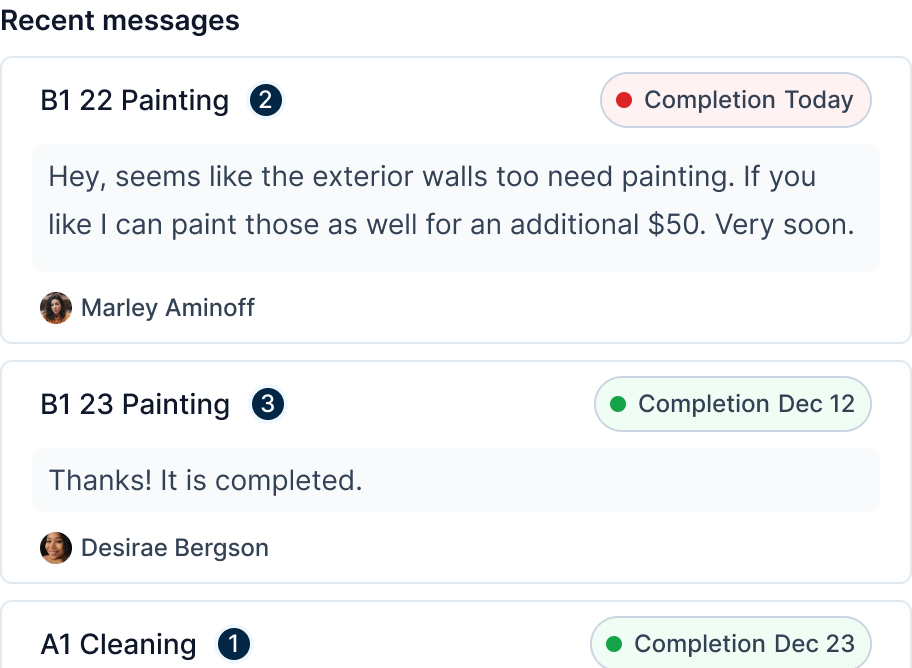912x668 pixels.
Task: Click the $50 amount in Marley's message
Action: pyautogui.click(x=676, y=225)
